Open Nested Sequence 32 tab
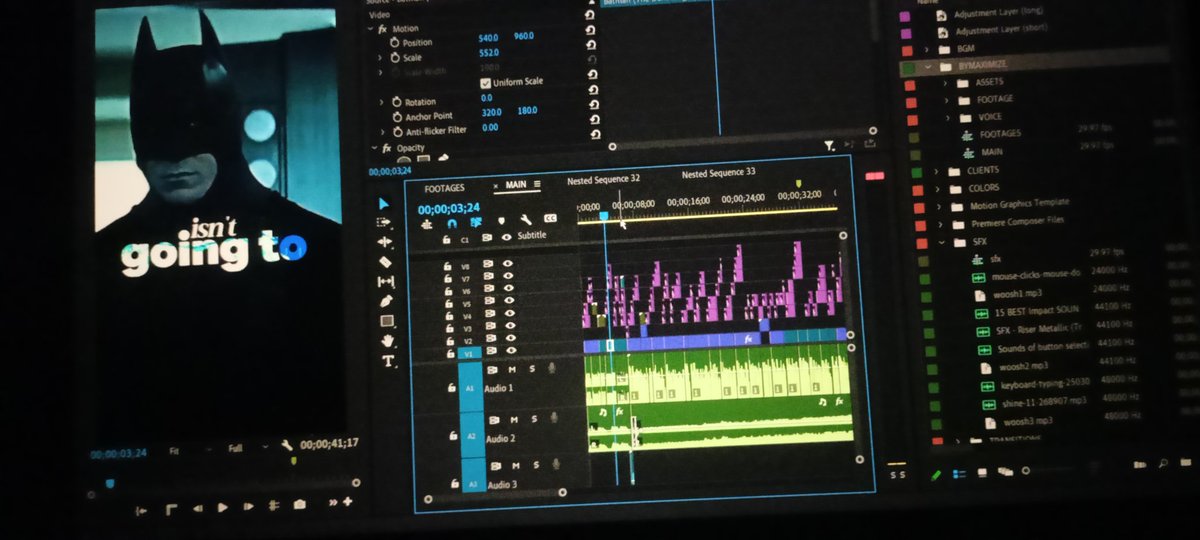 tap(604, 179)
